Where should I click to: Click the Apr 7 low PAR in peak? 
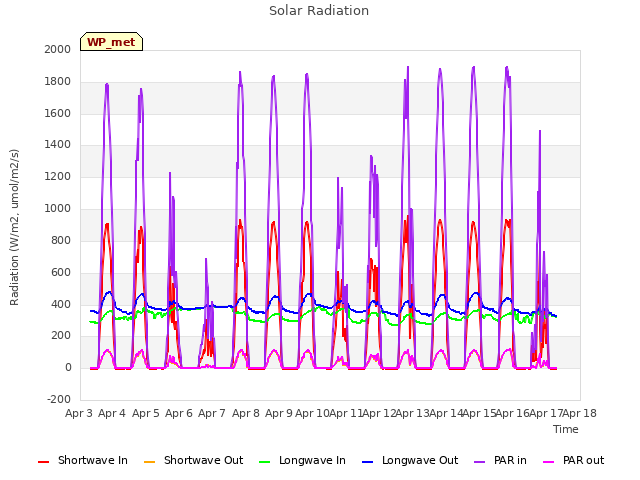tap(206, 259)
